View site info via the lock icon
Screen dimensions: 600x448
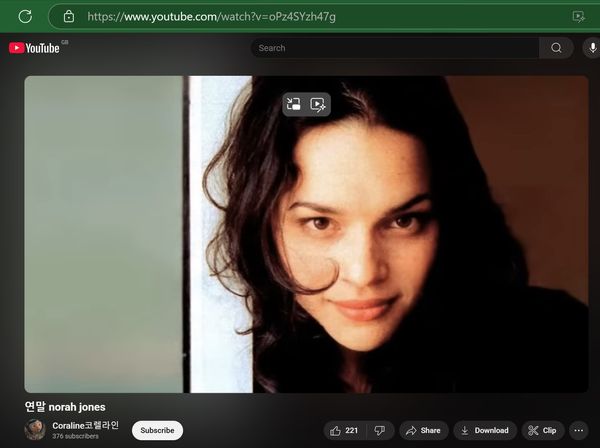69,16
